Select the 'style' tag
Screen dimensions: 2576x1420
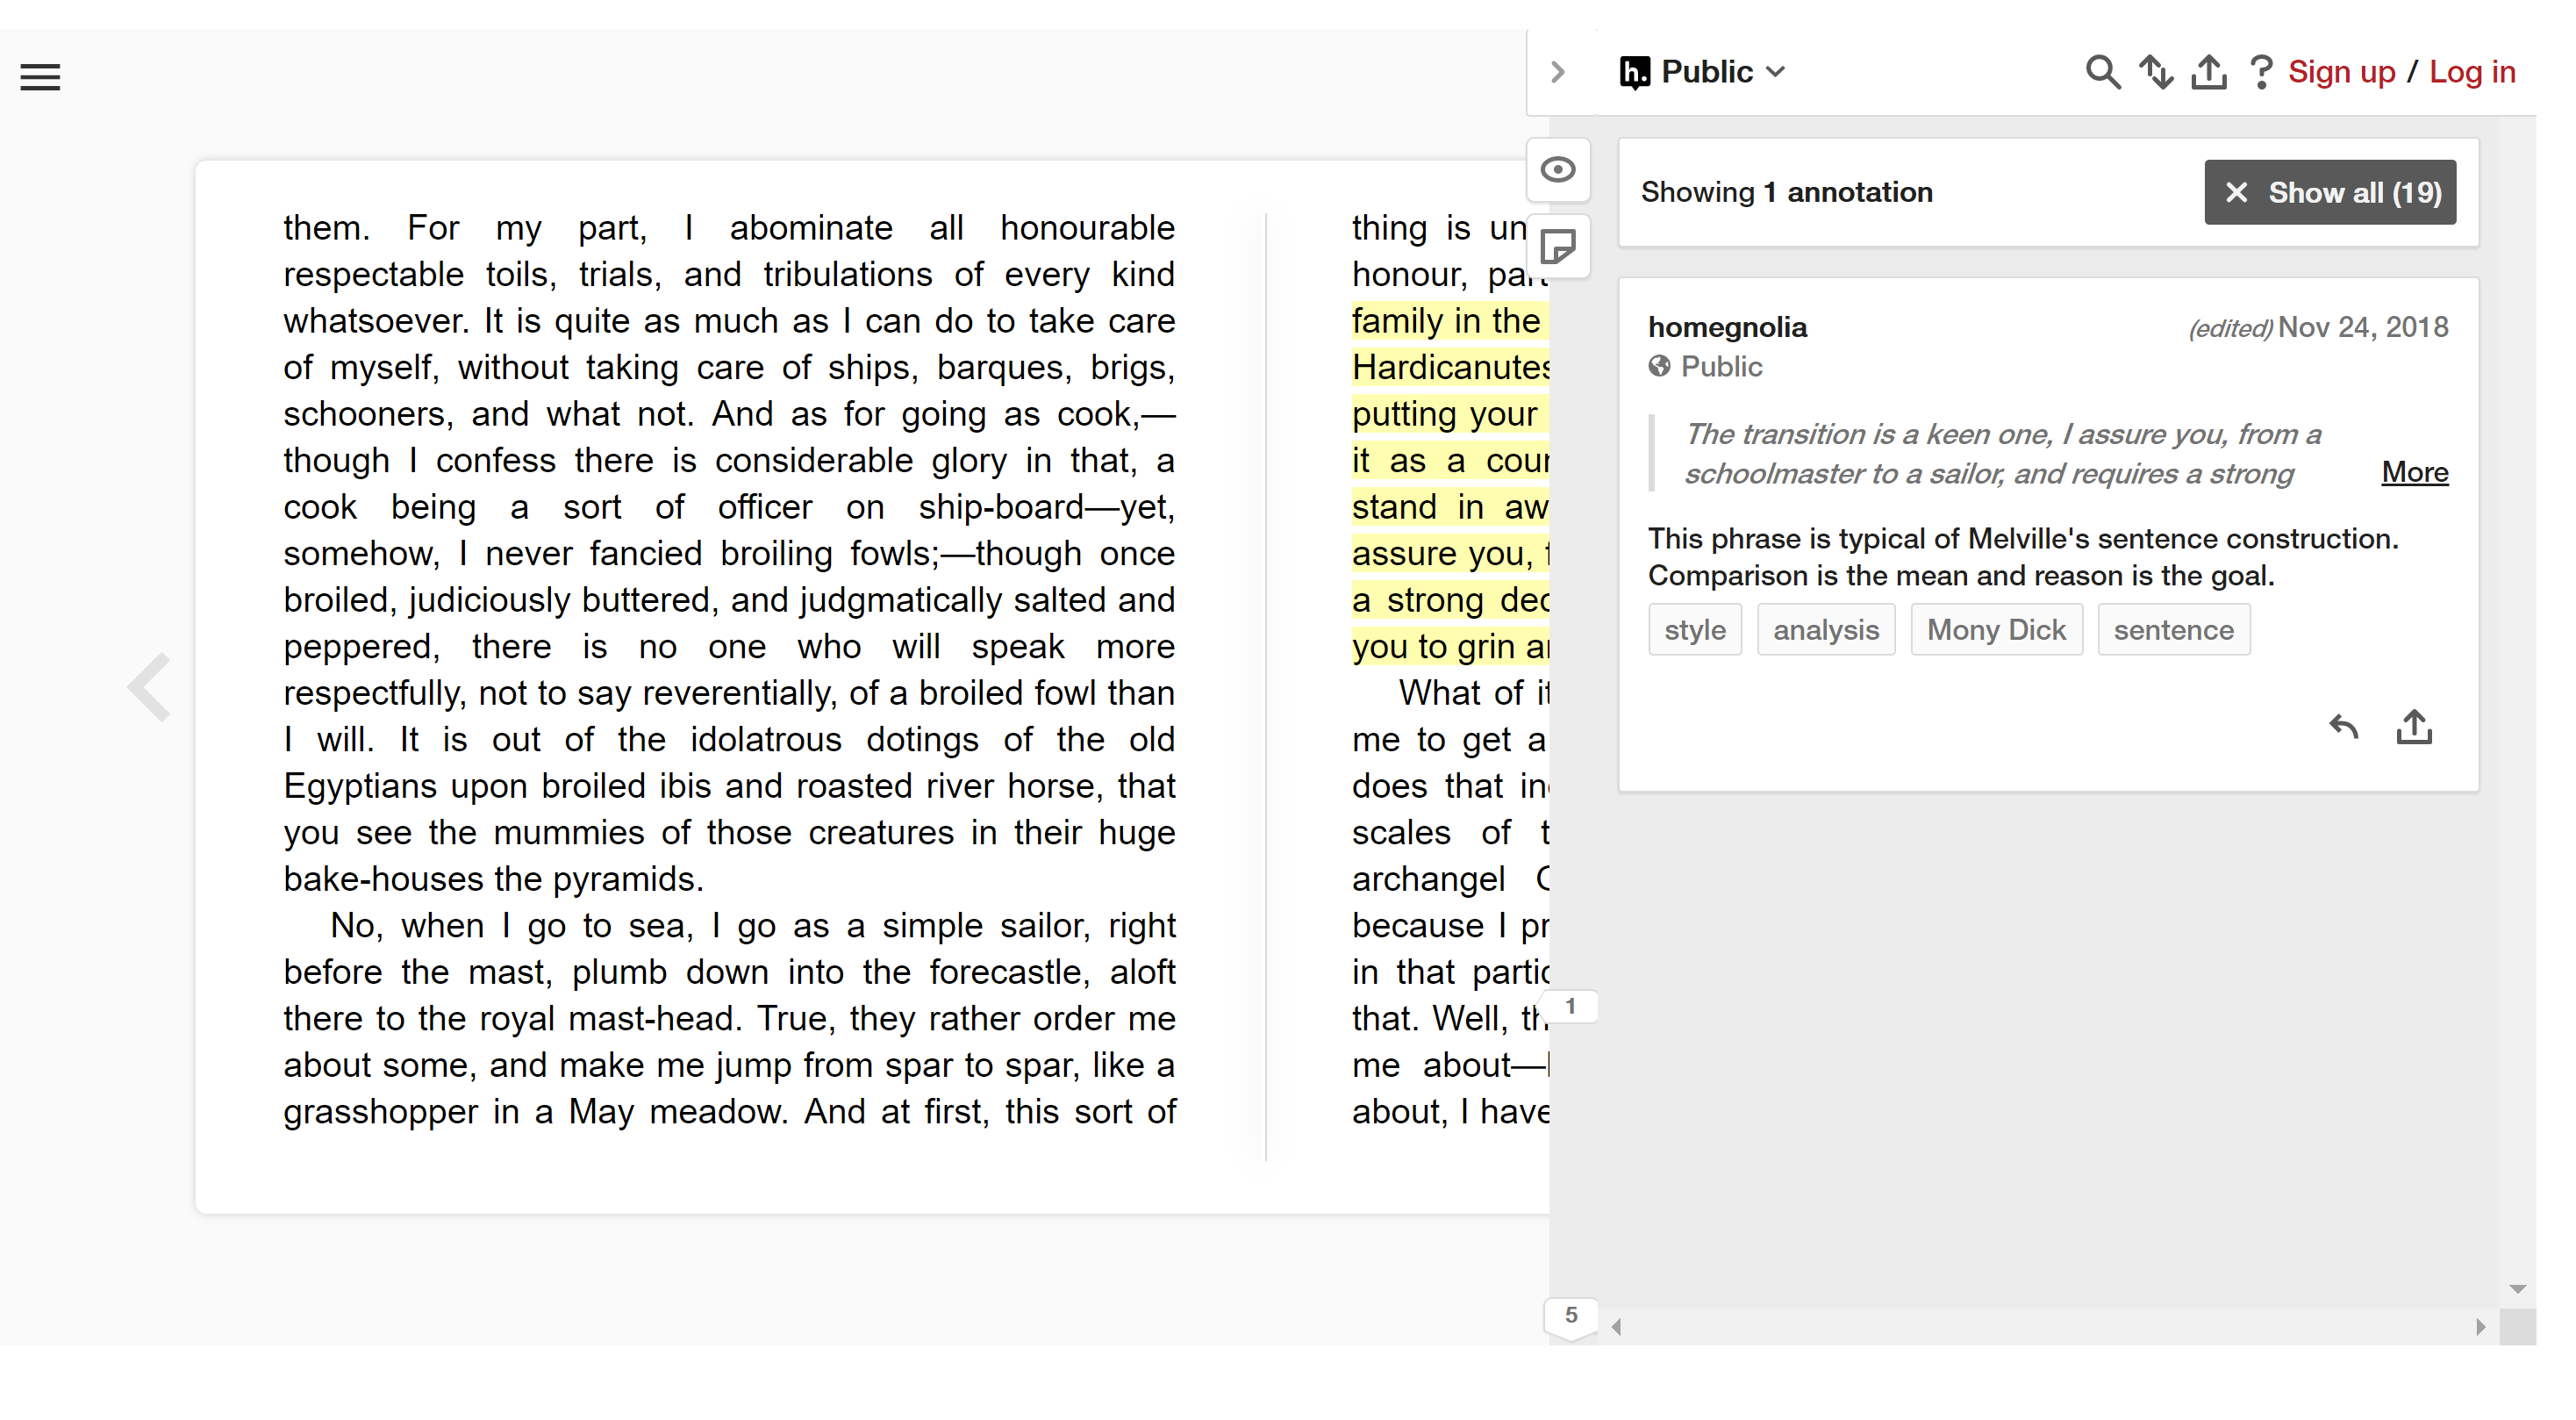tap(1694, 630)
